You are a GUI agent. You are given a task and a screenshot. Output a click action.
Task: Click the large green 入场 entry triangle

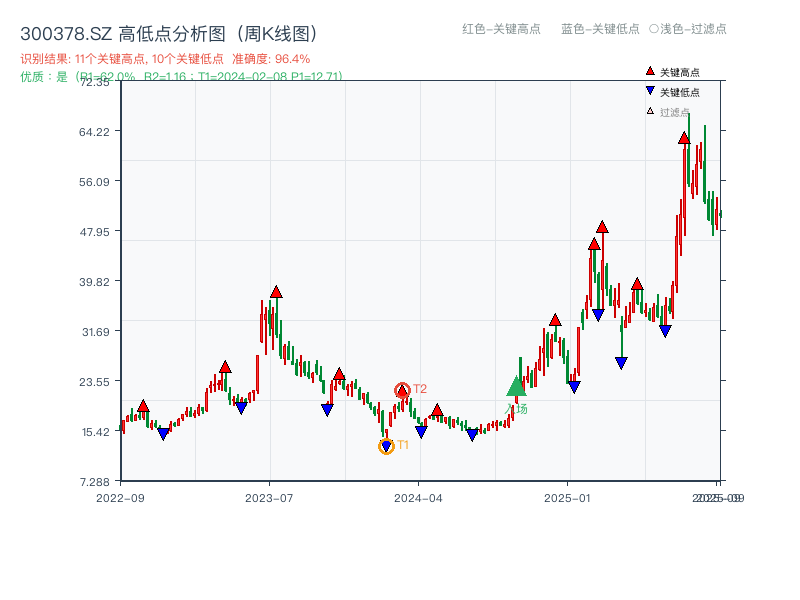[516, 386]
